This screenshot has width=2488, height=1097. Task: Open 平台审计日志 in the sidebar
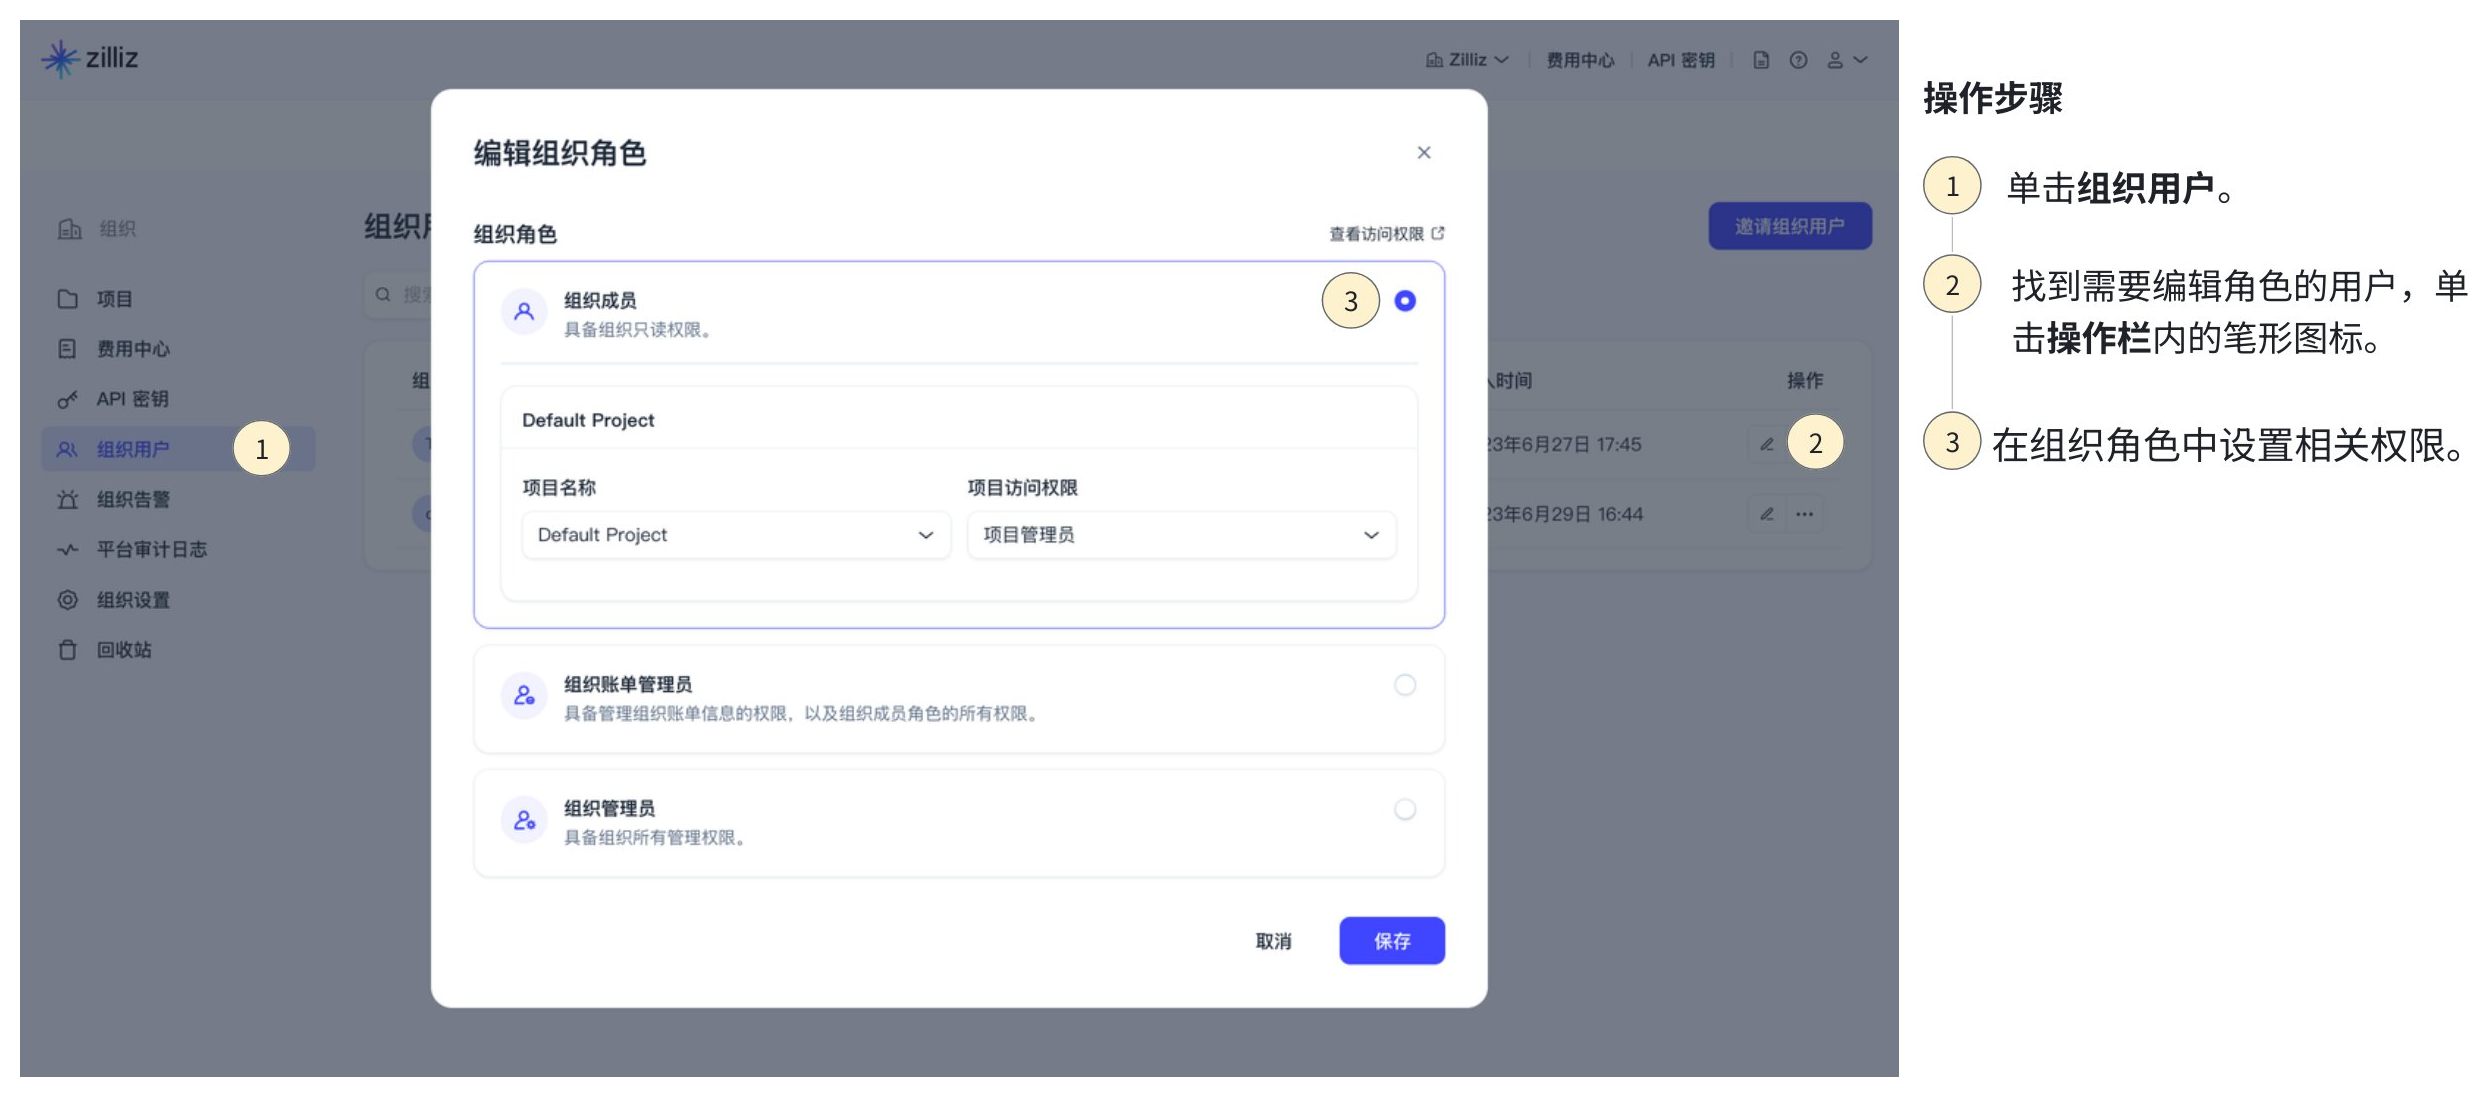coord(151,549)
